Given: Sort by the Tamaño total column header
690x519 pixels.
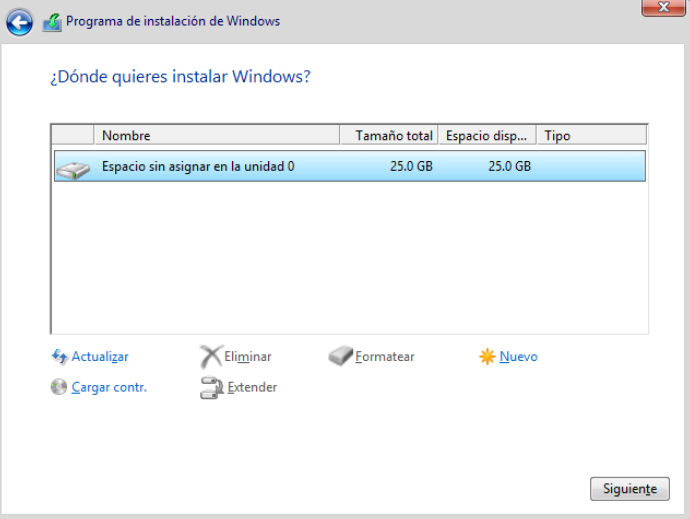Looking at the screenshot, I should tap(389, 135).
